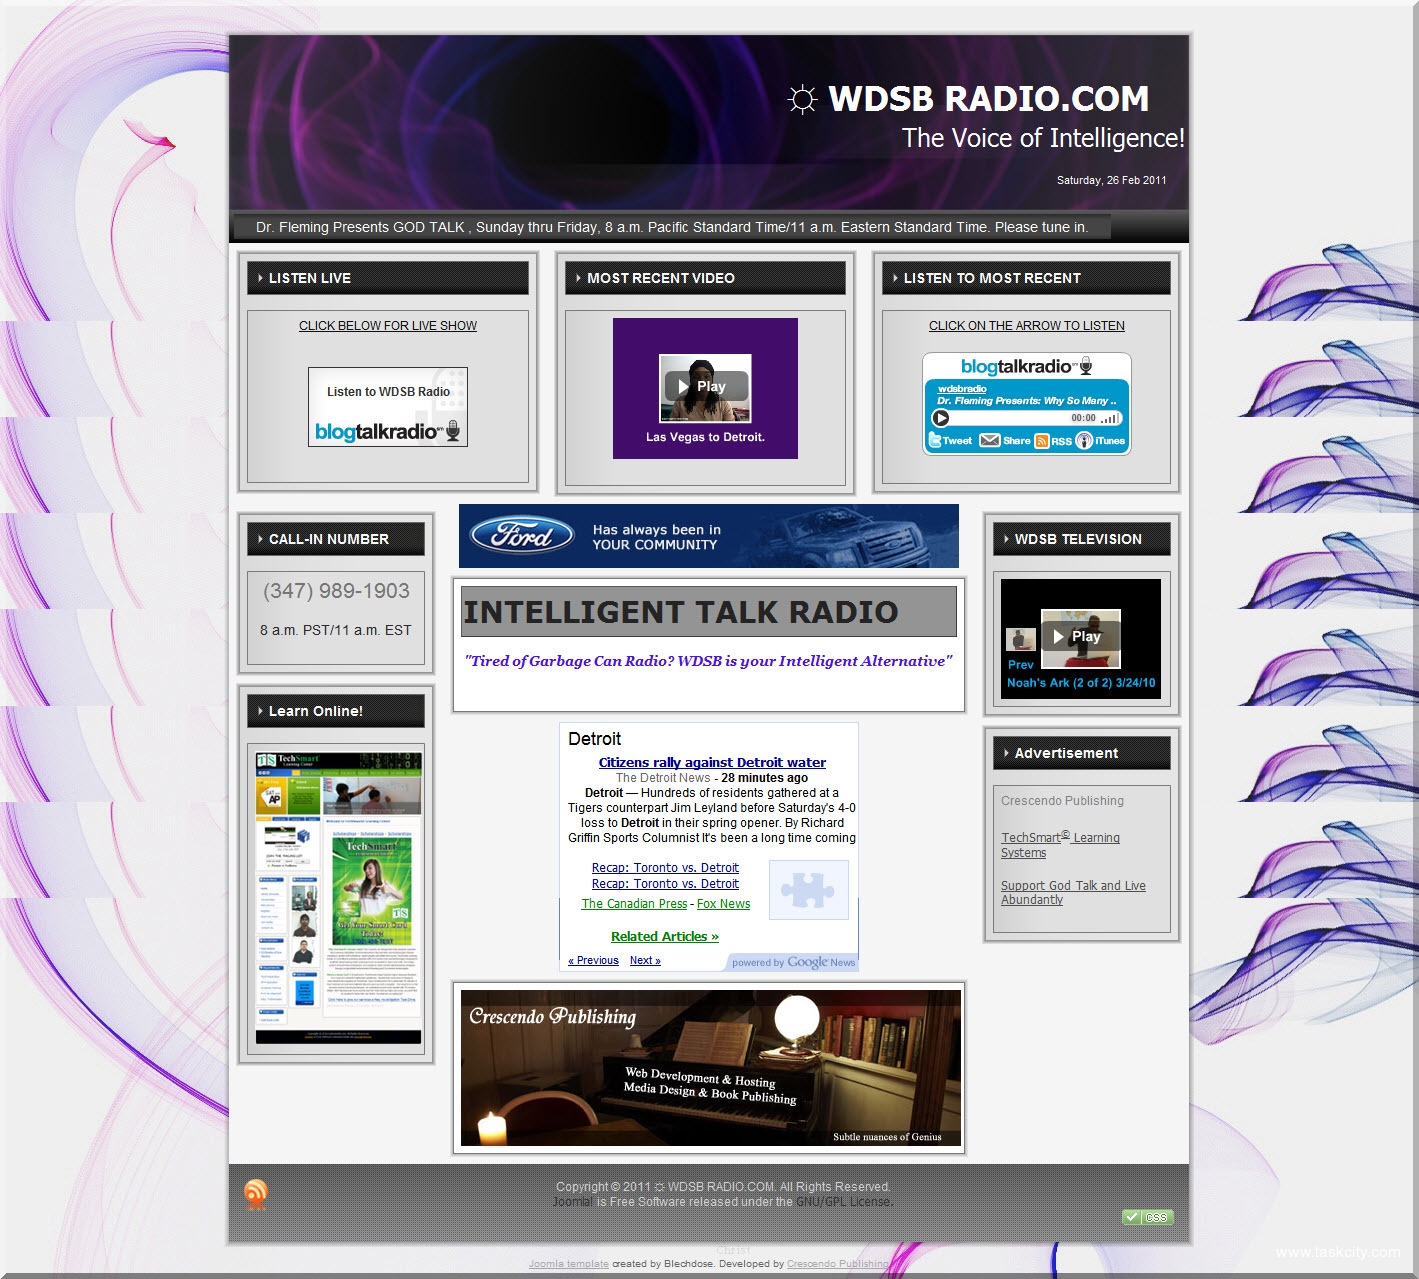Go to Next news item
This screenshot has width=1419, height=1279.
(x=645, y=960)
